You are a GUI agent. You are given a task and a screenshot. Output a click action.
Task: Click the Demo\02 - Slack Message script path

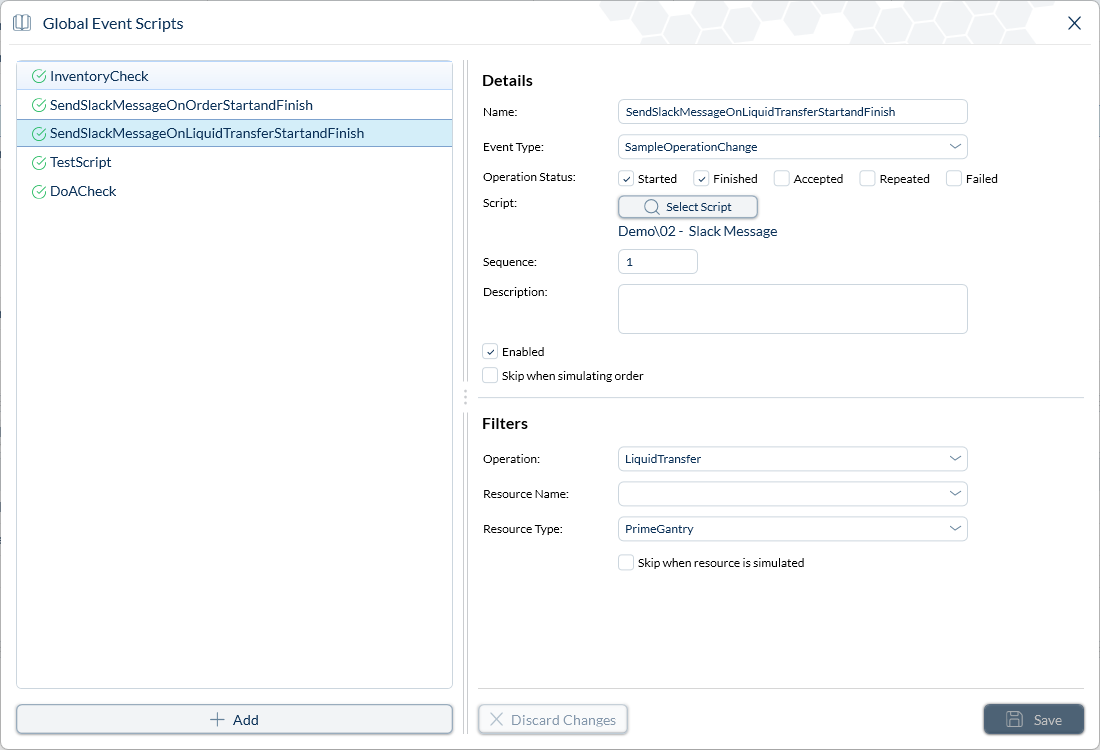697,232
